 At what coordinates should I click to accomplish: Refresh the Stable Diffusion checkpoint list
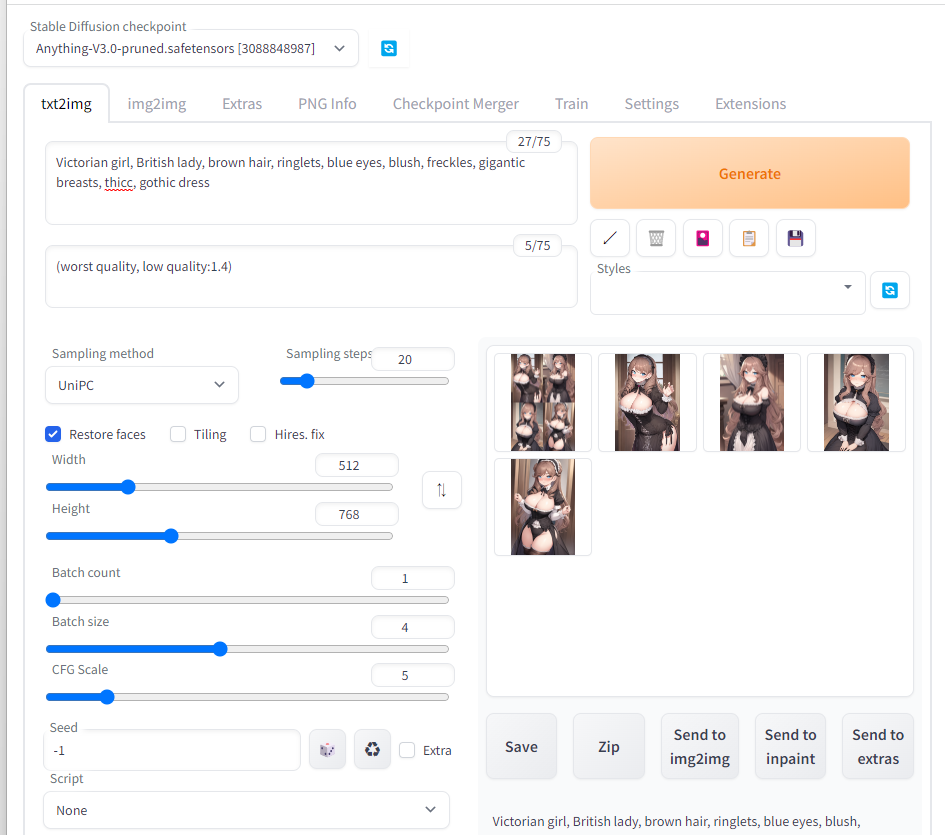pyautogui.click(x=389, y=48)
